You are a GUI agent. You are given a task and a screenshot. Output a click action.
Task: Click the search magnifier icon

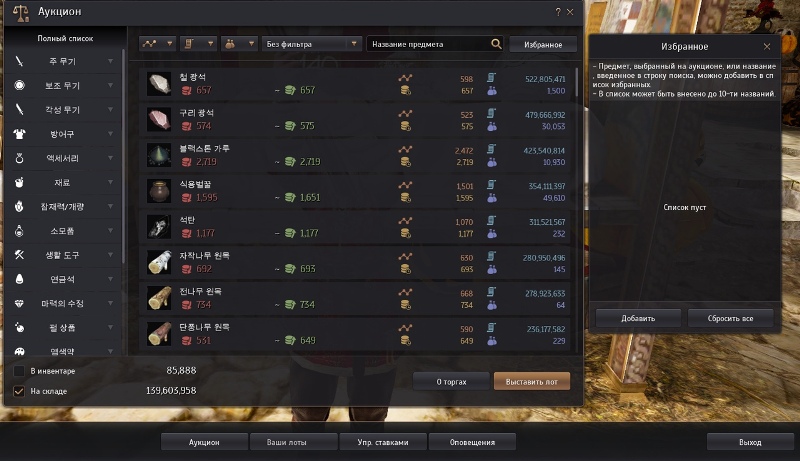tap(496, 44)
